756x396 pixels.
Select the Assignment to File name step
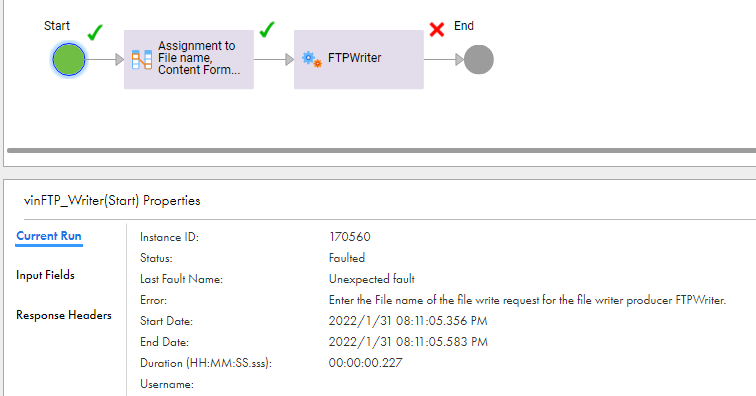189,59
